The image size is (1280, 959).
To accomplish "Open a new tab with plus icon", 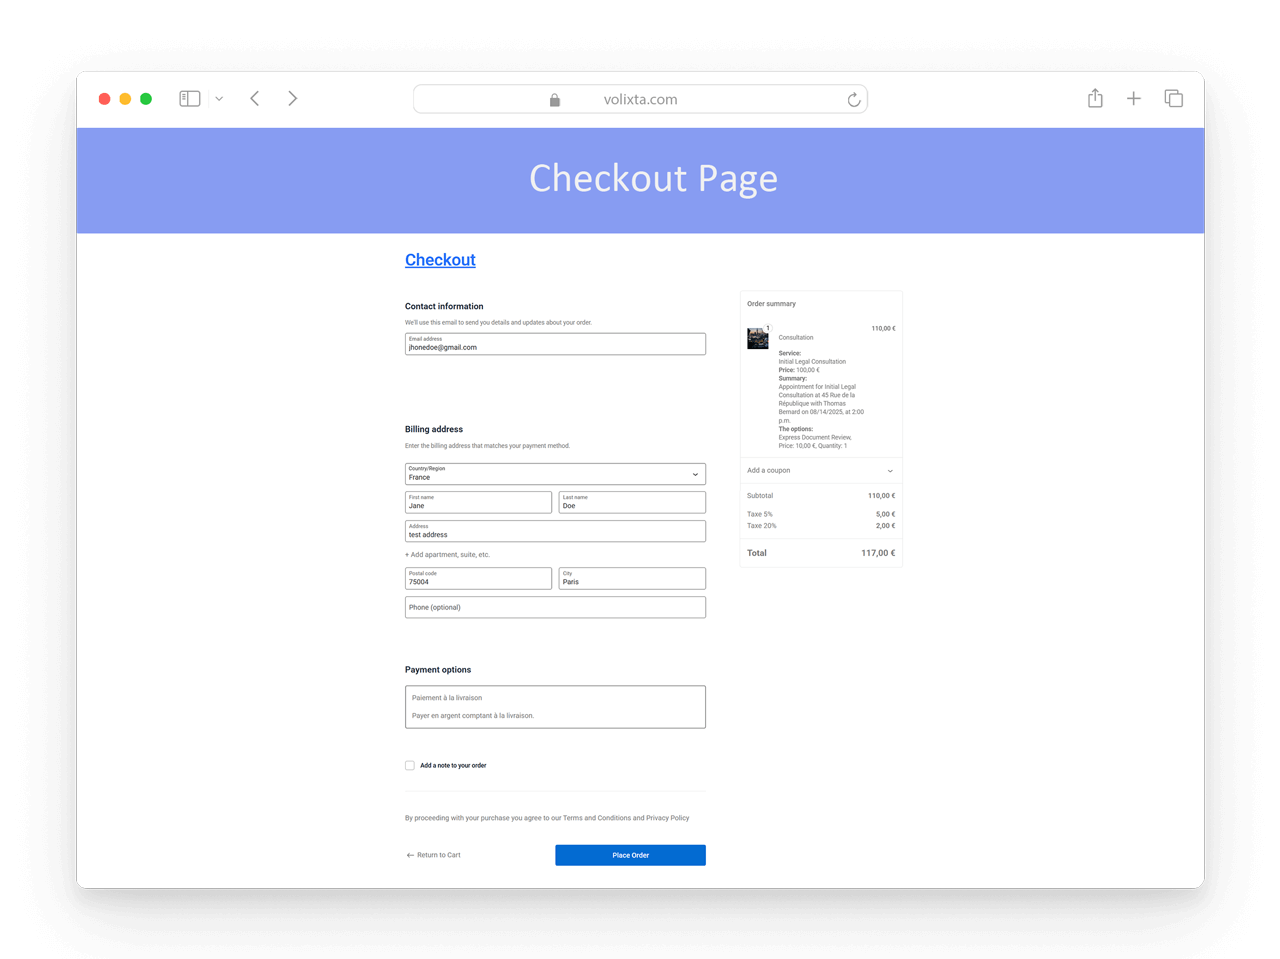I will [x=1133, y=98].
